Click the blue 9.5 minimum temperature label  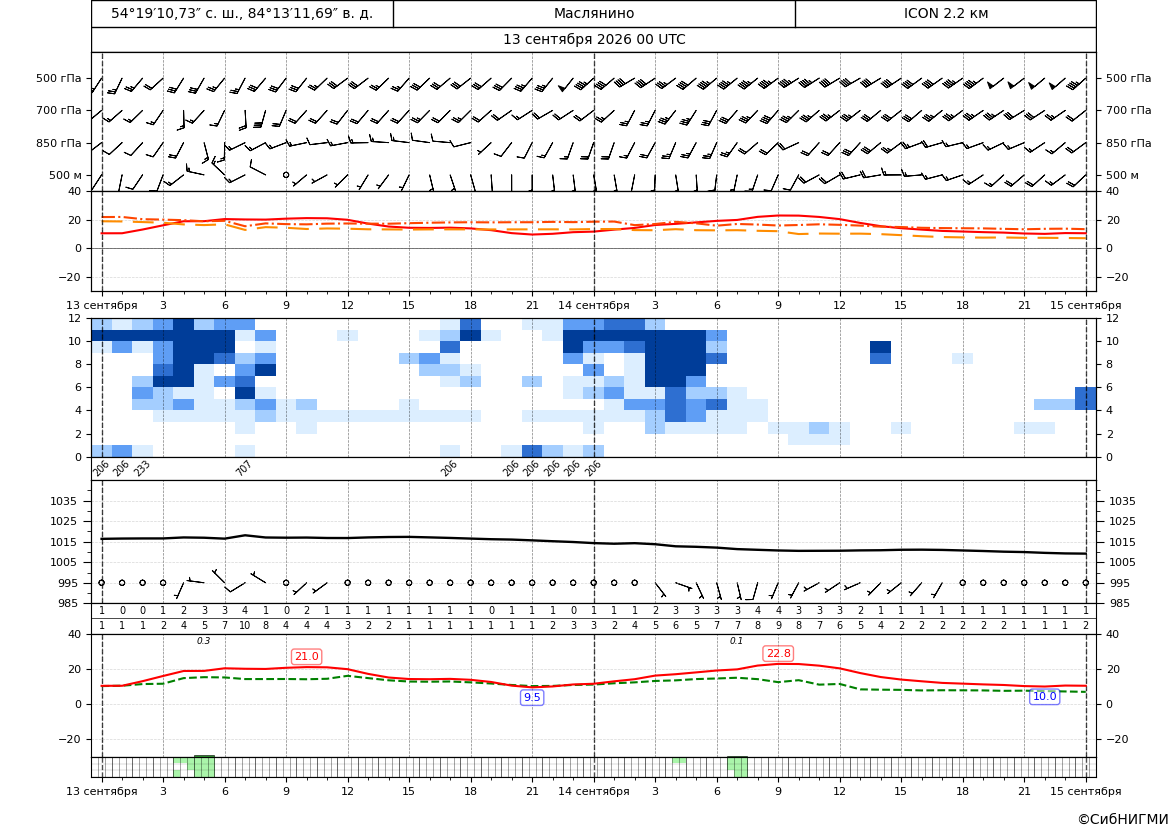pos(532,697)
